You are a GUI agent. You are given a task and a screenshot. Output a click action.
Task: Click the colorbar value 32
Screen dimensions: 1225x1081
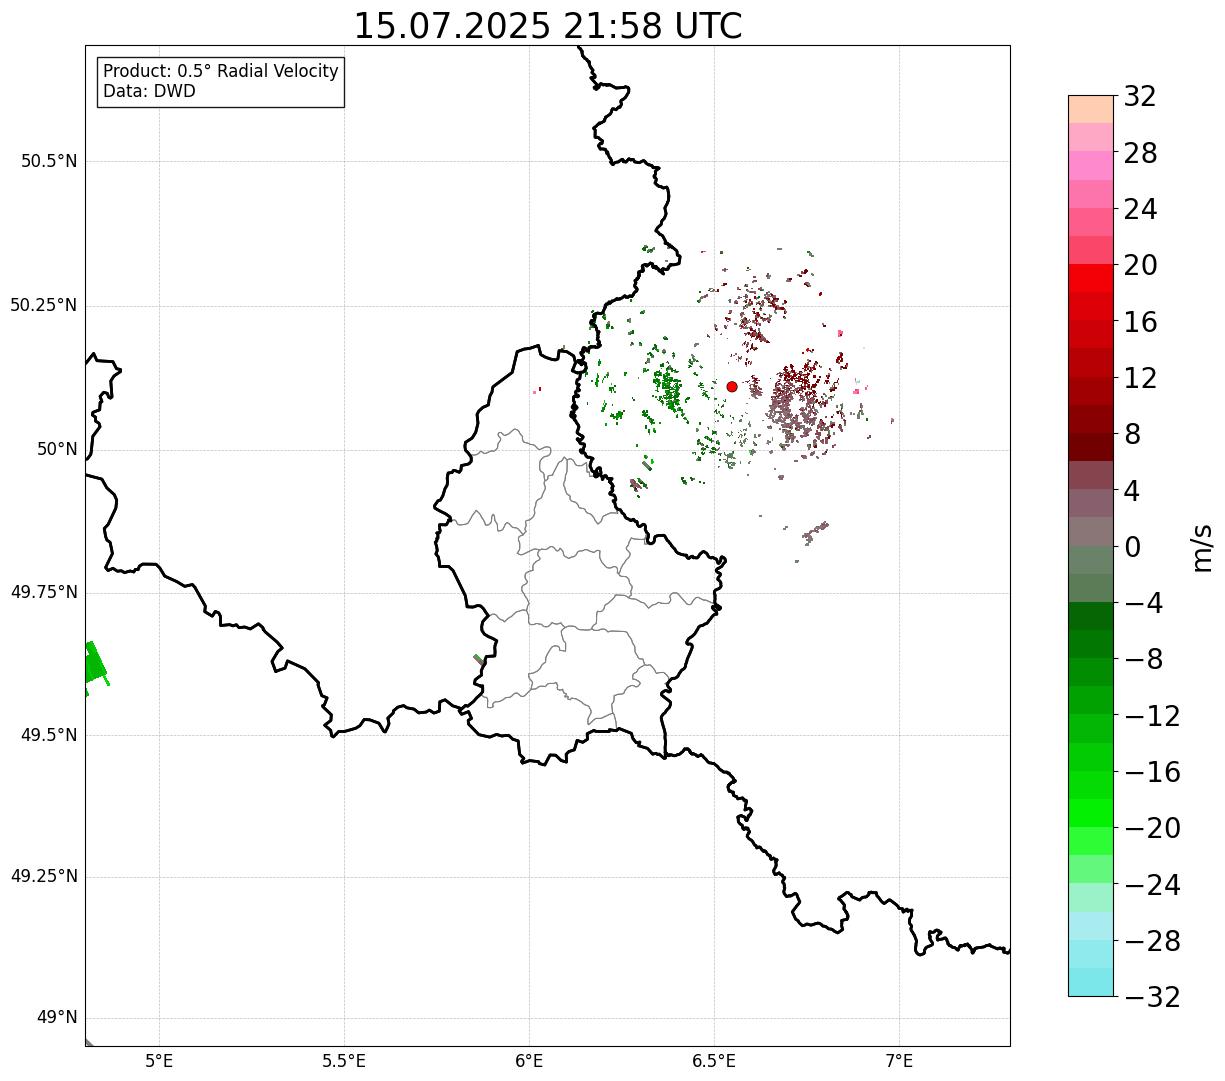[x=1140, y=96]
